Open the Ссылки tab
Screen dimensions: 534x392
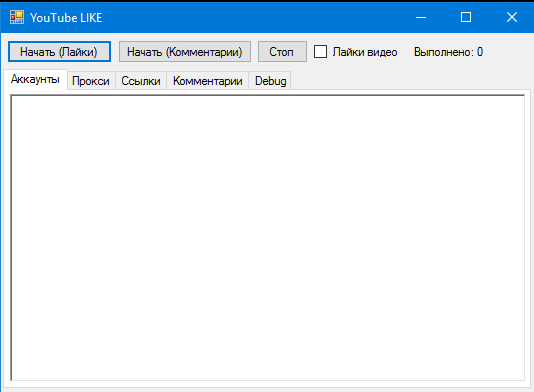[x=141, y=81]
